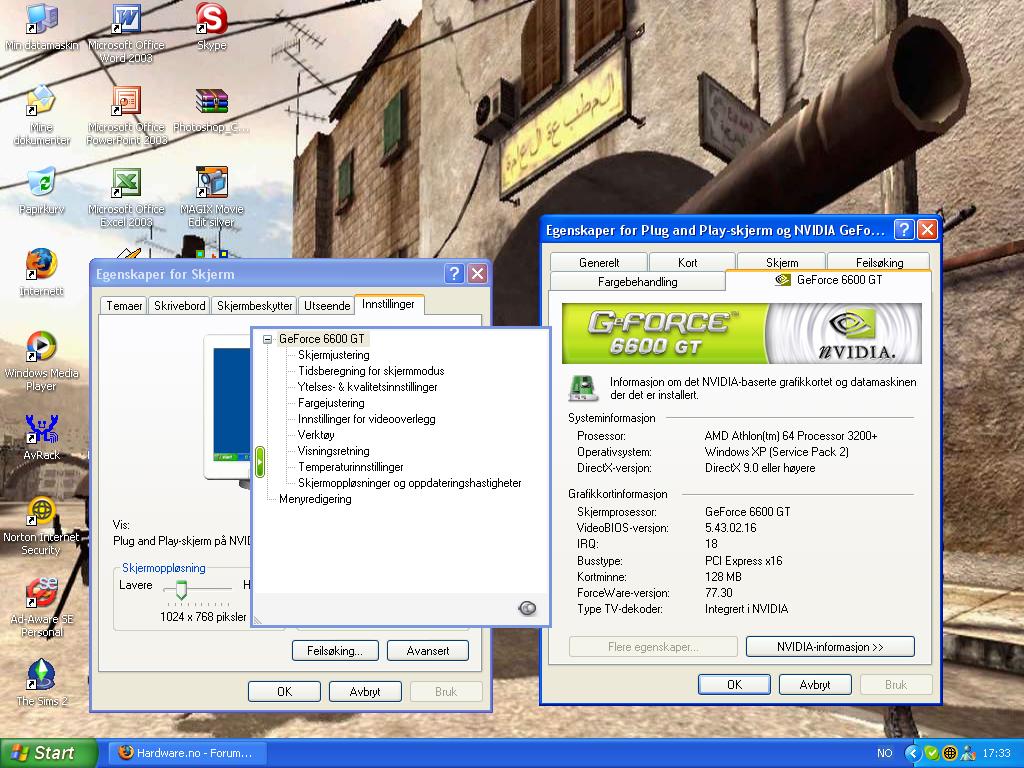Click the Feilsøking... button

335,650
